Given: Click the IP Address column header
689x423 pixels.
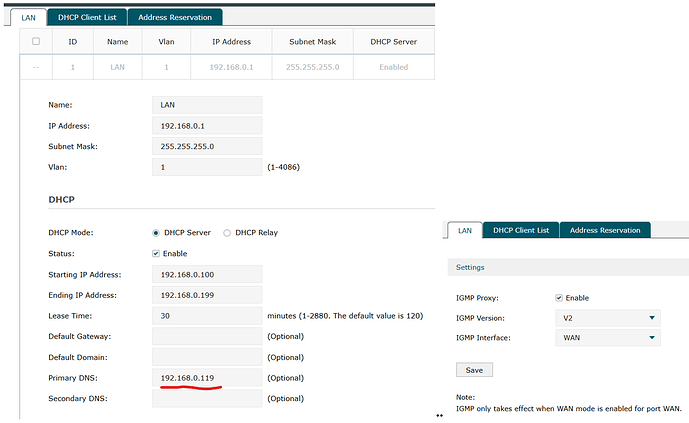Looking at the screenshot, I should (231, 42).
